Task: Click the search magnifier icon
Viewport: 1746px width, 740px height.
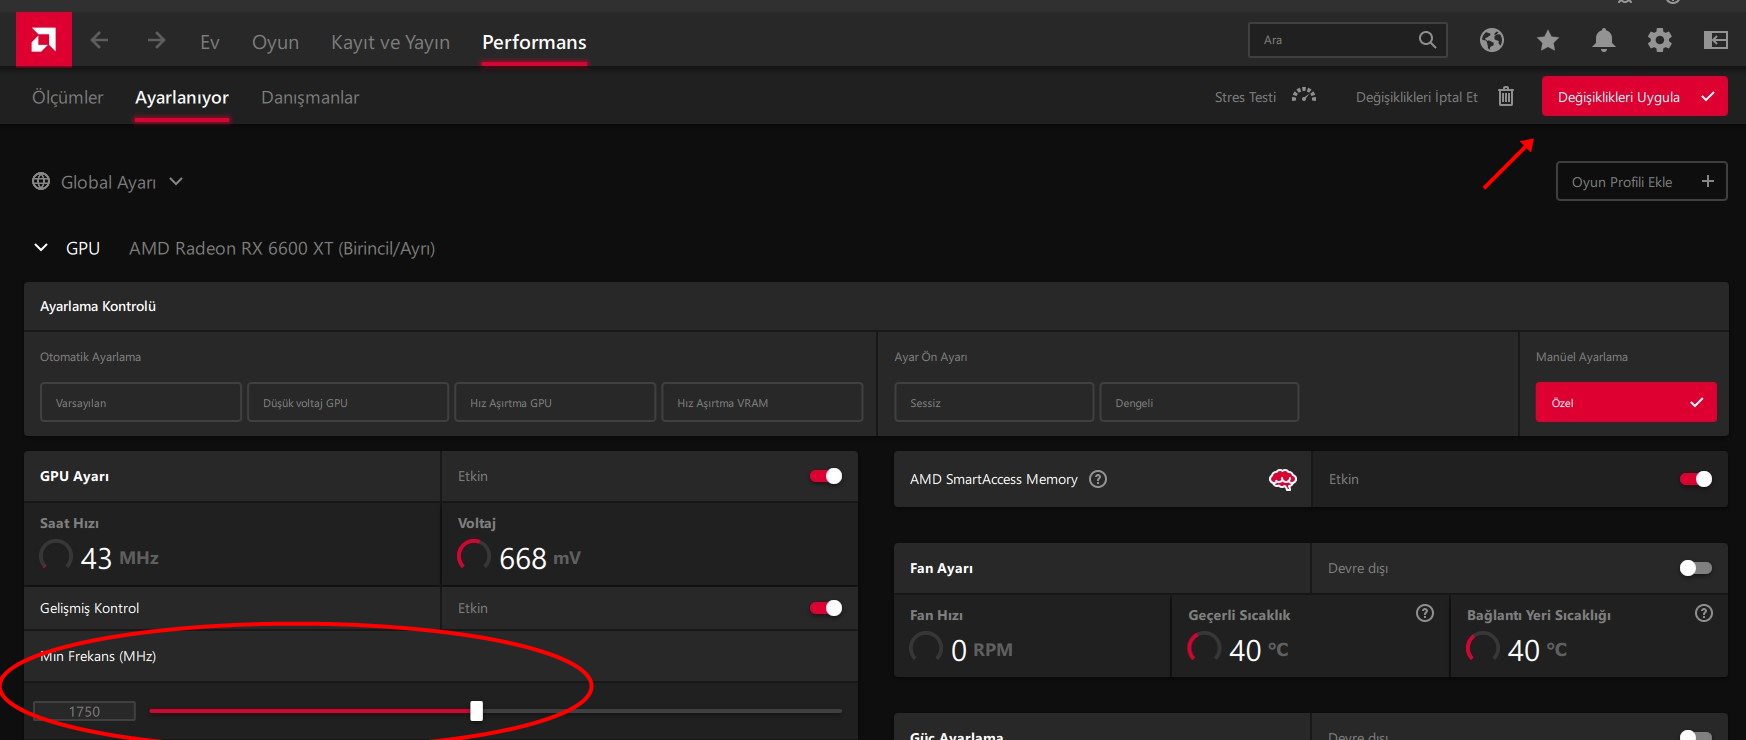Action: (1427, 40)
